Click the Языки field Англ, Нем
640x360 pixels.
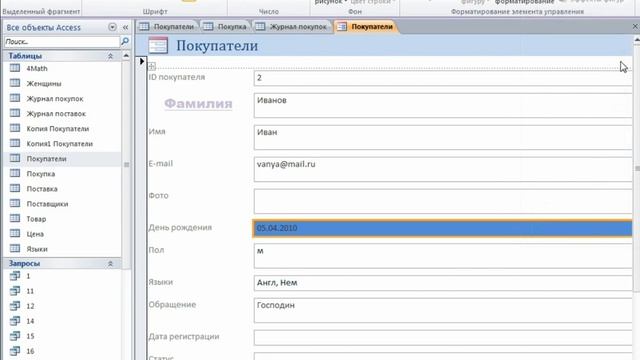(x=443, y=283)
